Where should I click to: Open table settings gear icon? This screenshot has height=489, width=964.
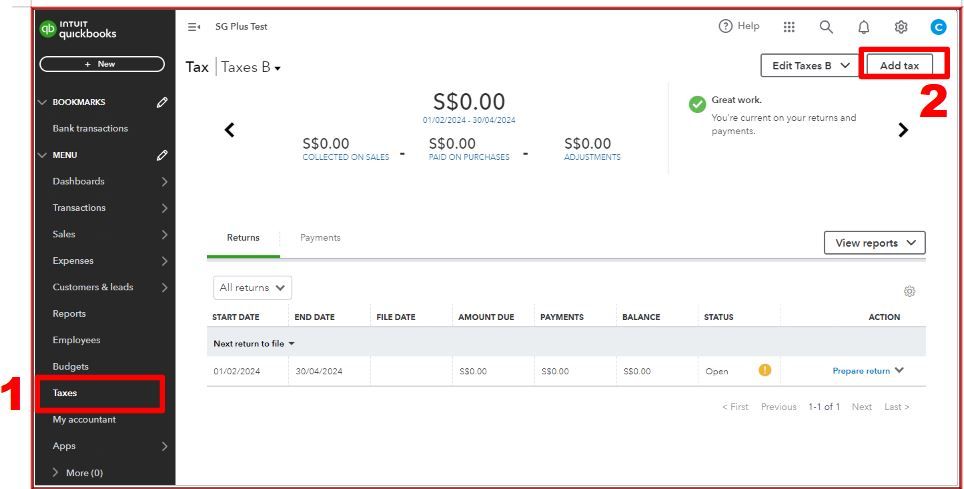(x=909, y=292)
